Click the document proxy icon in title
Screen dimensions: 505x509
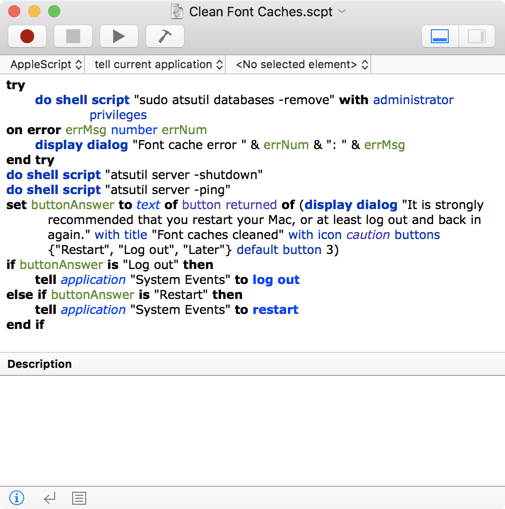177,12
